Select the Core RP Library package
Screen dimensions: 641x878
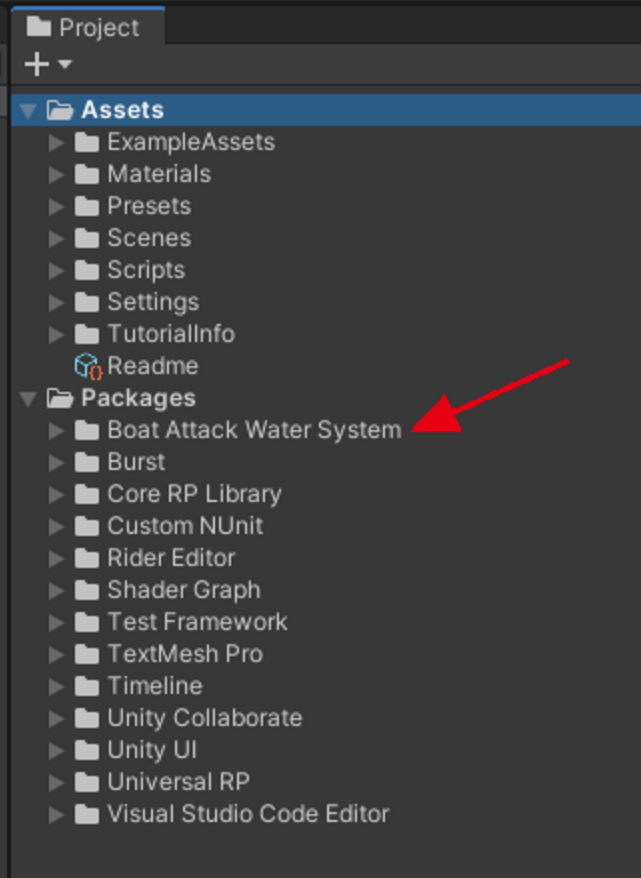point(194,494)
